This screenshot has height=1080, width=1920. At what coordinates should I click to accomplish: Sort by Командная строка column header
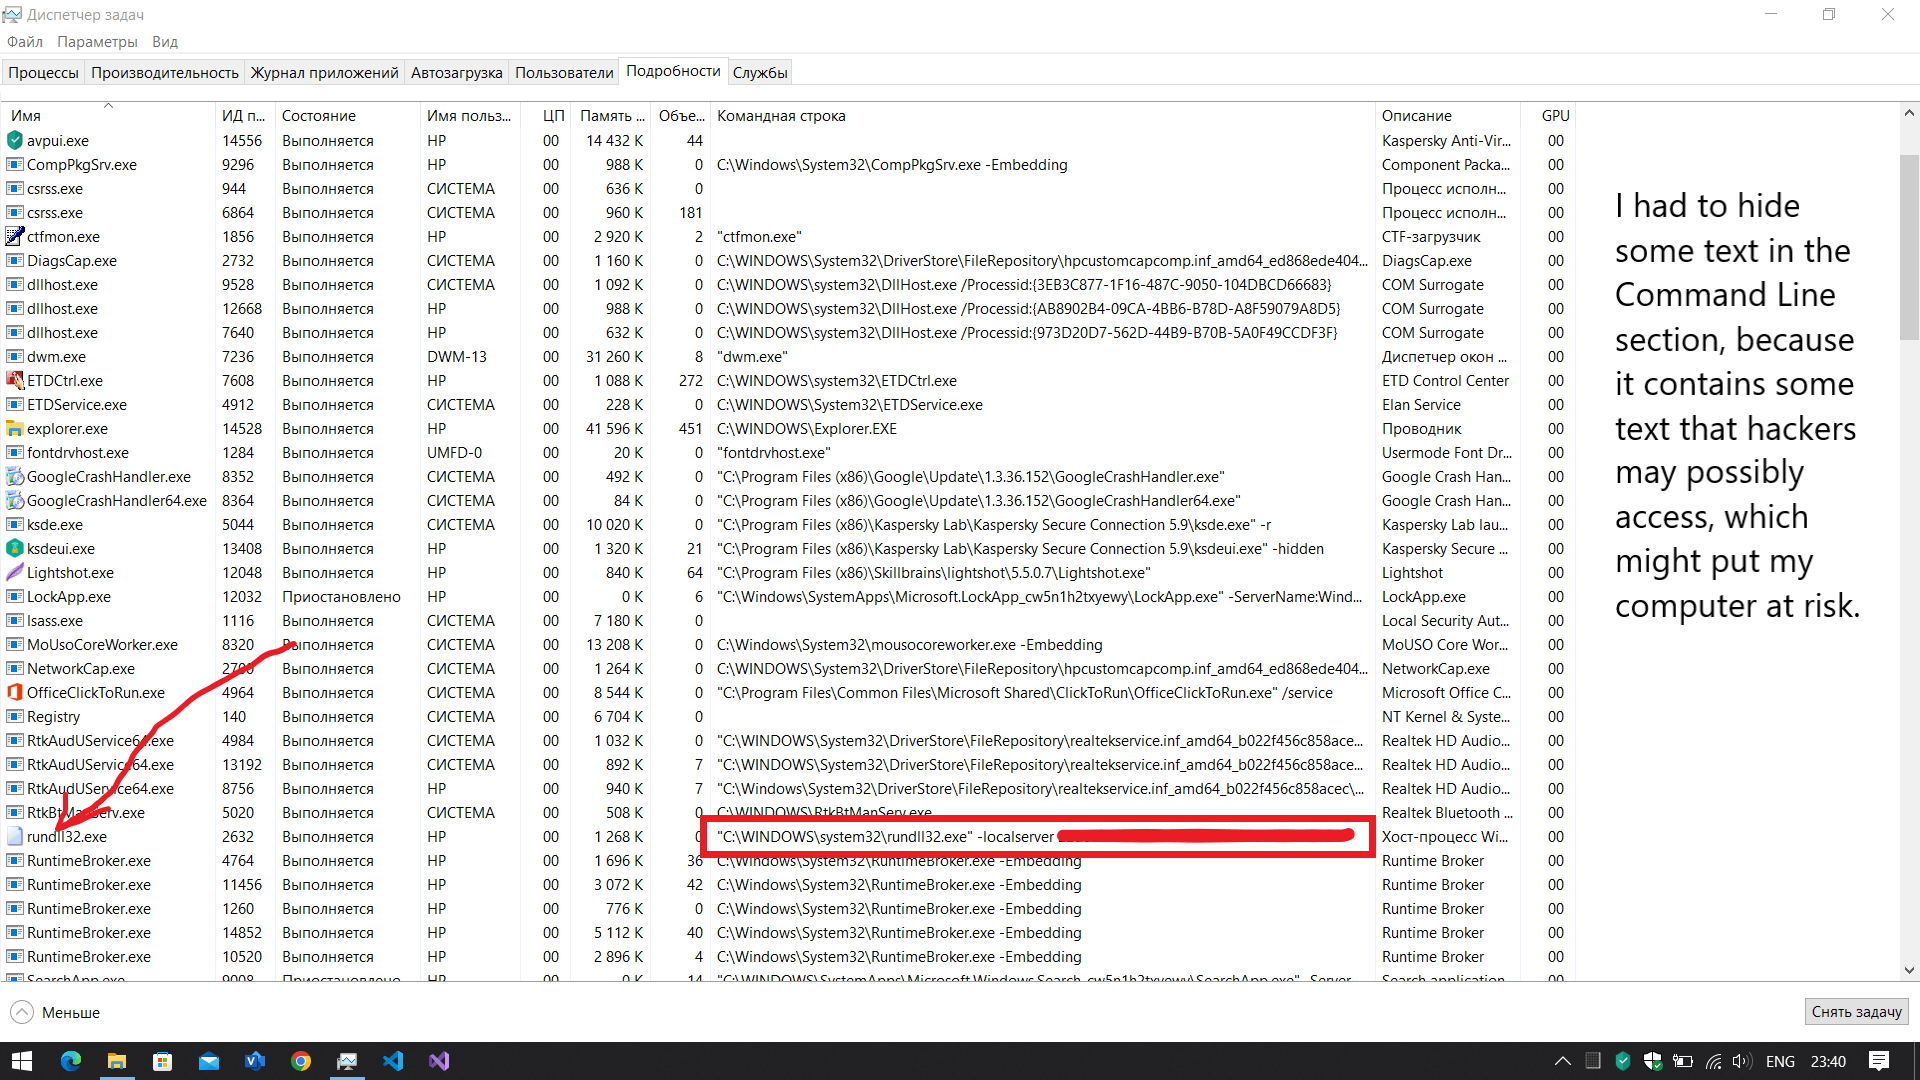(781, 116)
